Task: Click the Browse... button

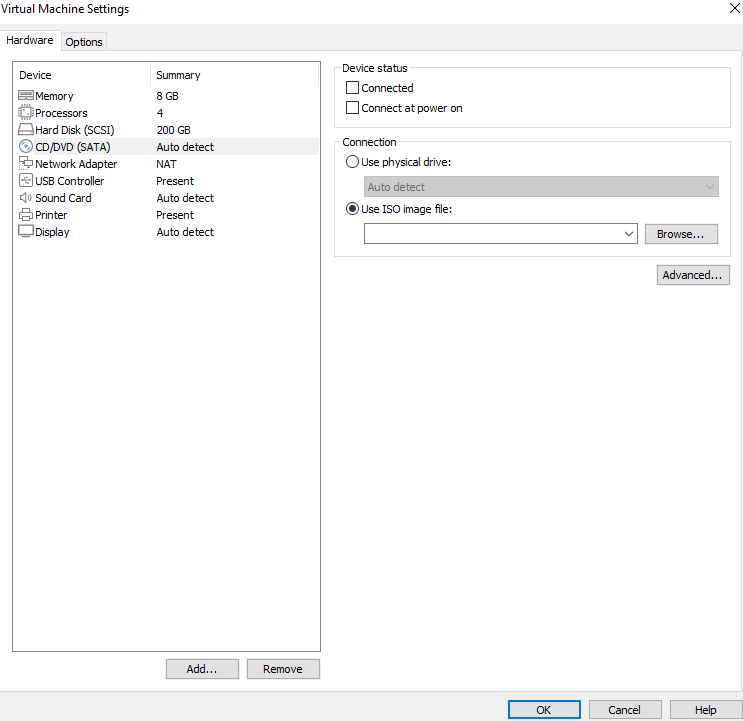Action: pos(681,234)
